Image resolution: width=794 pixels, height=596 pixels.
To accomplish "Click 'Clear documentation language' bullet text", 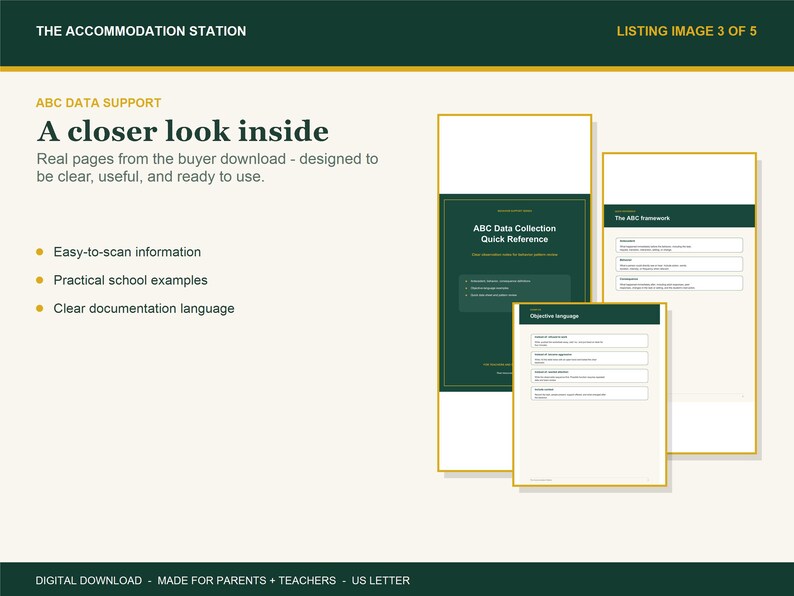I will point(144,309).
